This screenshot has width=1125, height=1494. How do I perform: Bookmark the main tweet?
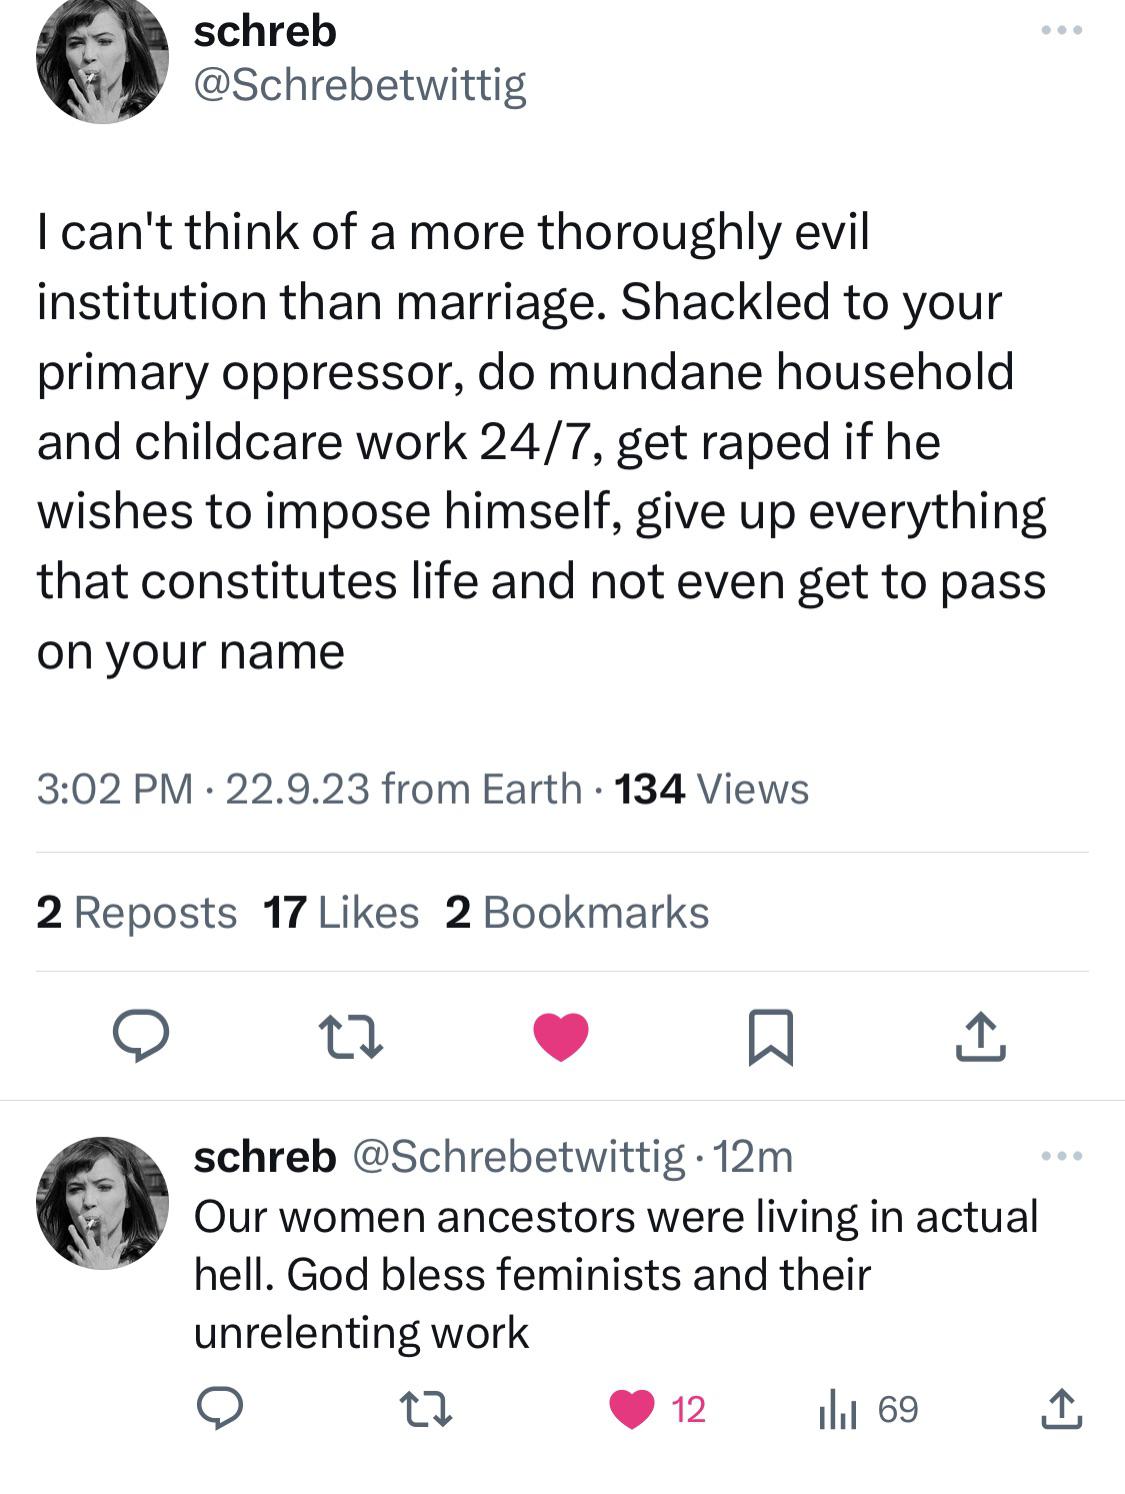coord(771,1038)
